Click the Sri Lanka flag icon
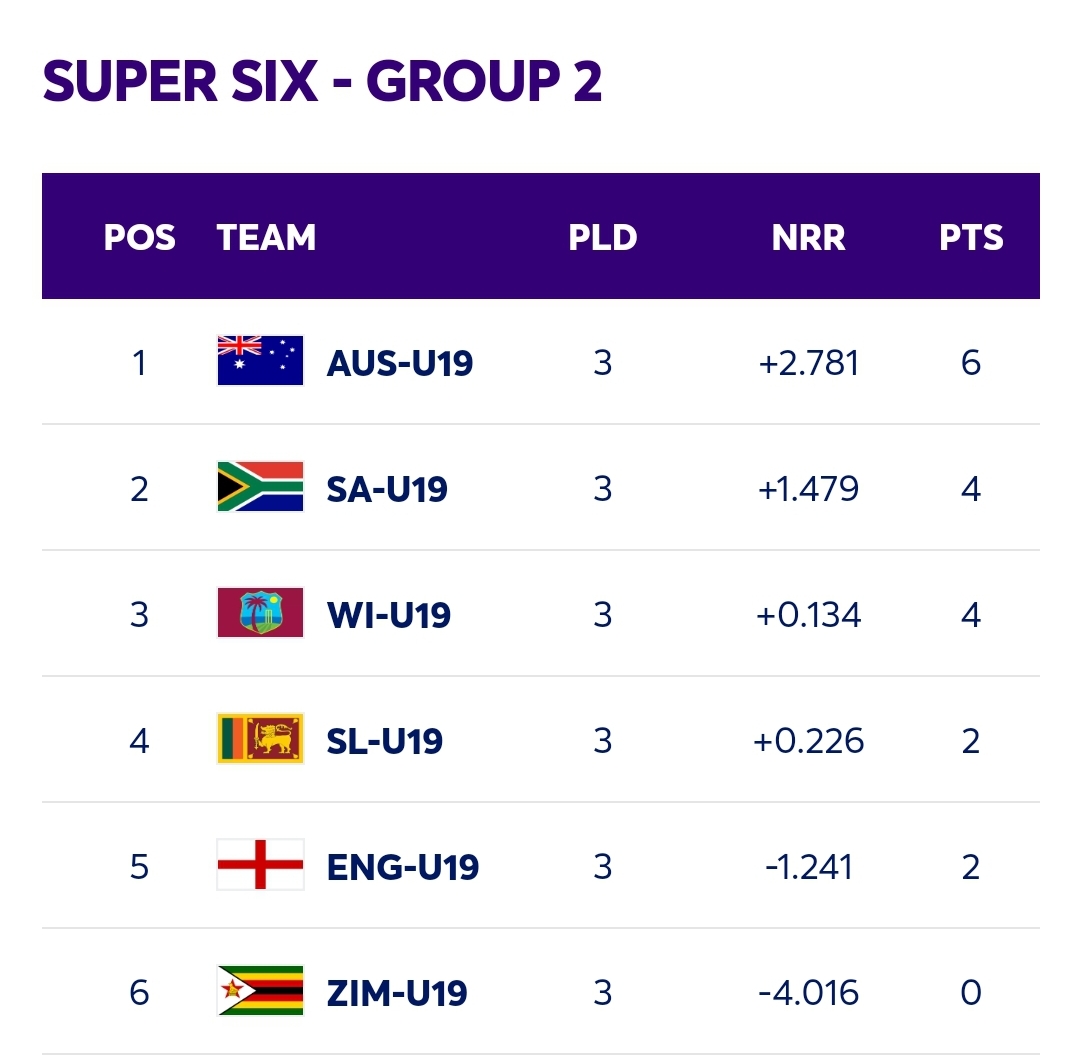Viewport: 1080px width, 1056px height. pyautogui.click(x=260, y=738)
